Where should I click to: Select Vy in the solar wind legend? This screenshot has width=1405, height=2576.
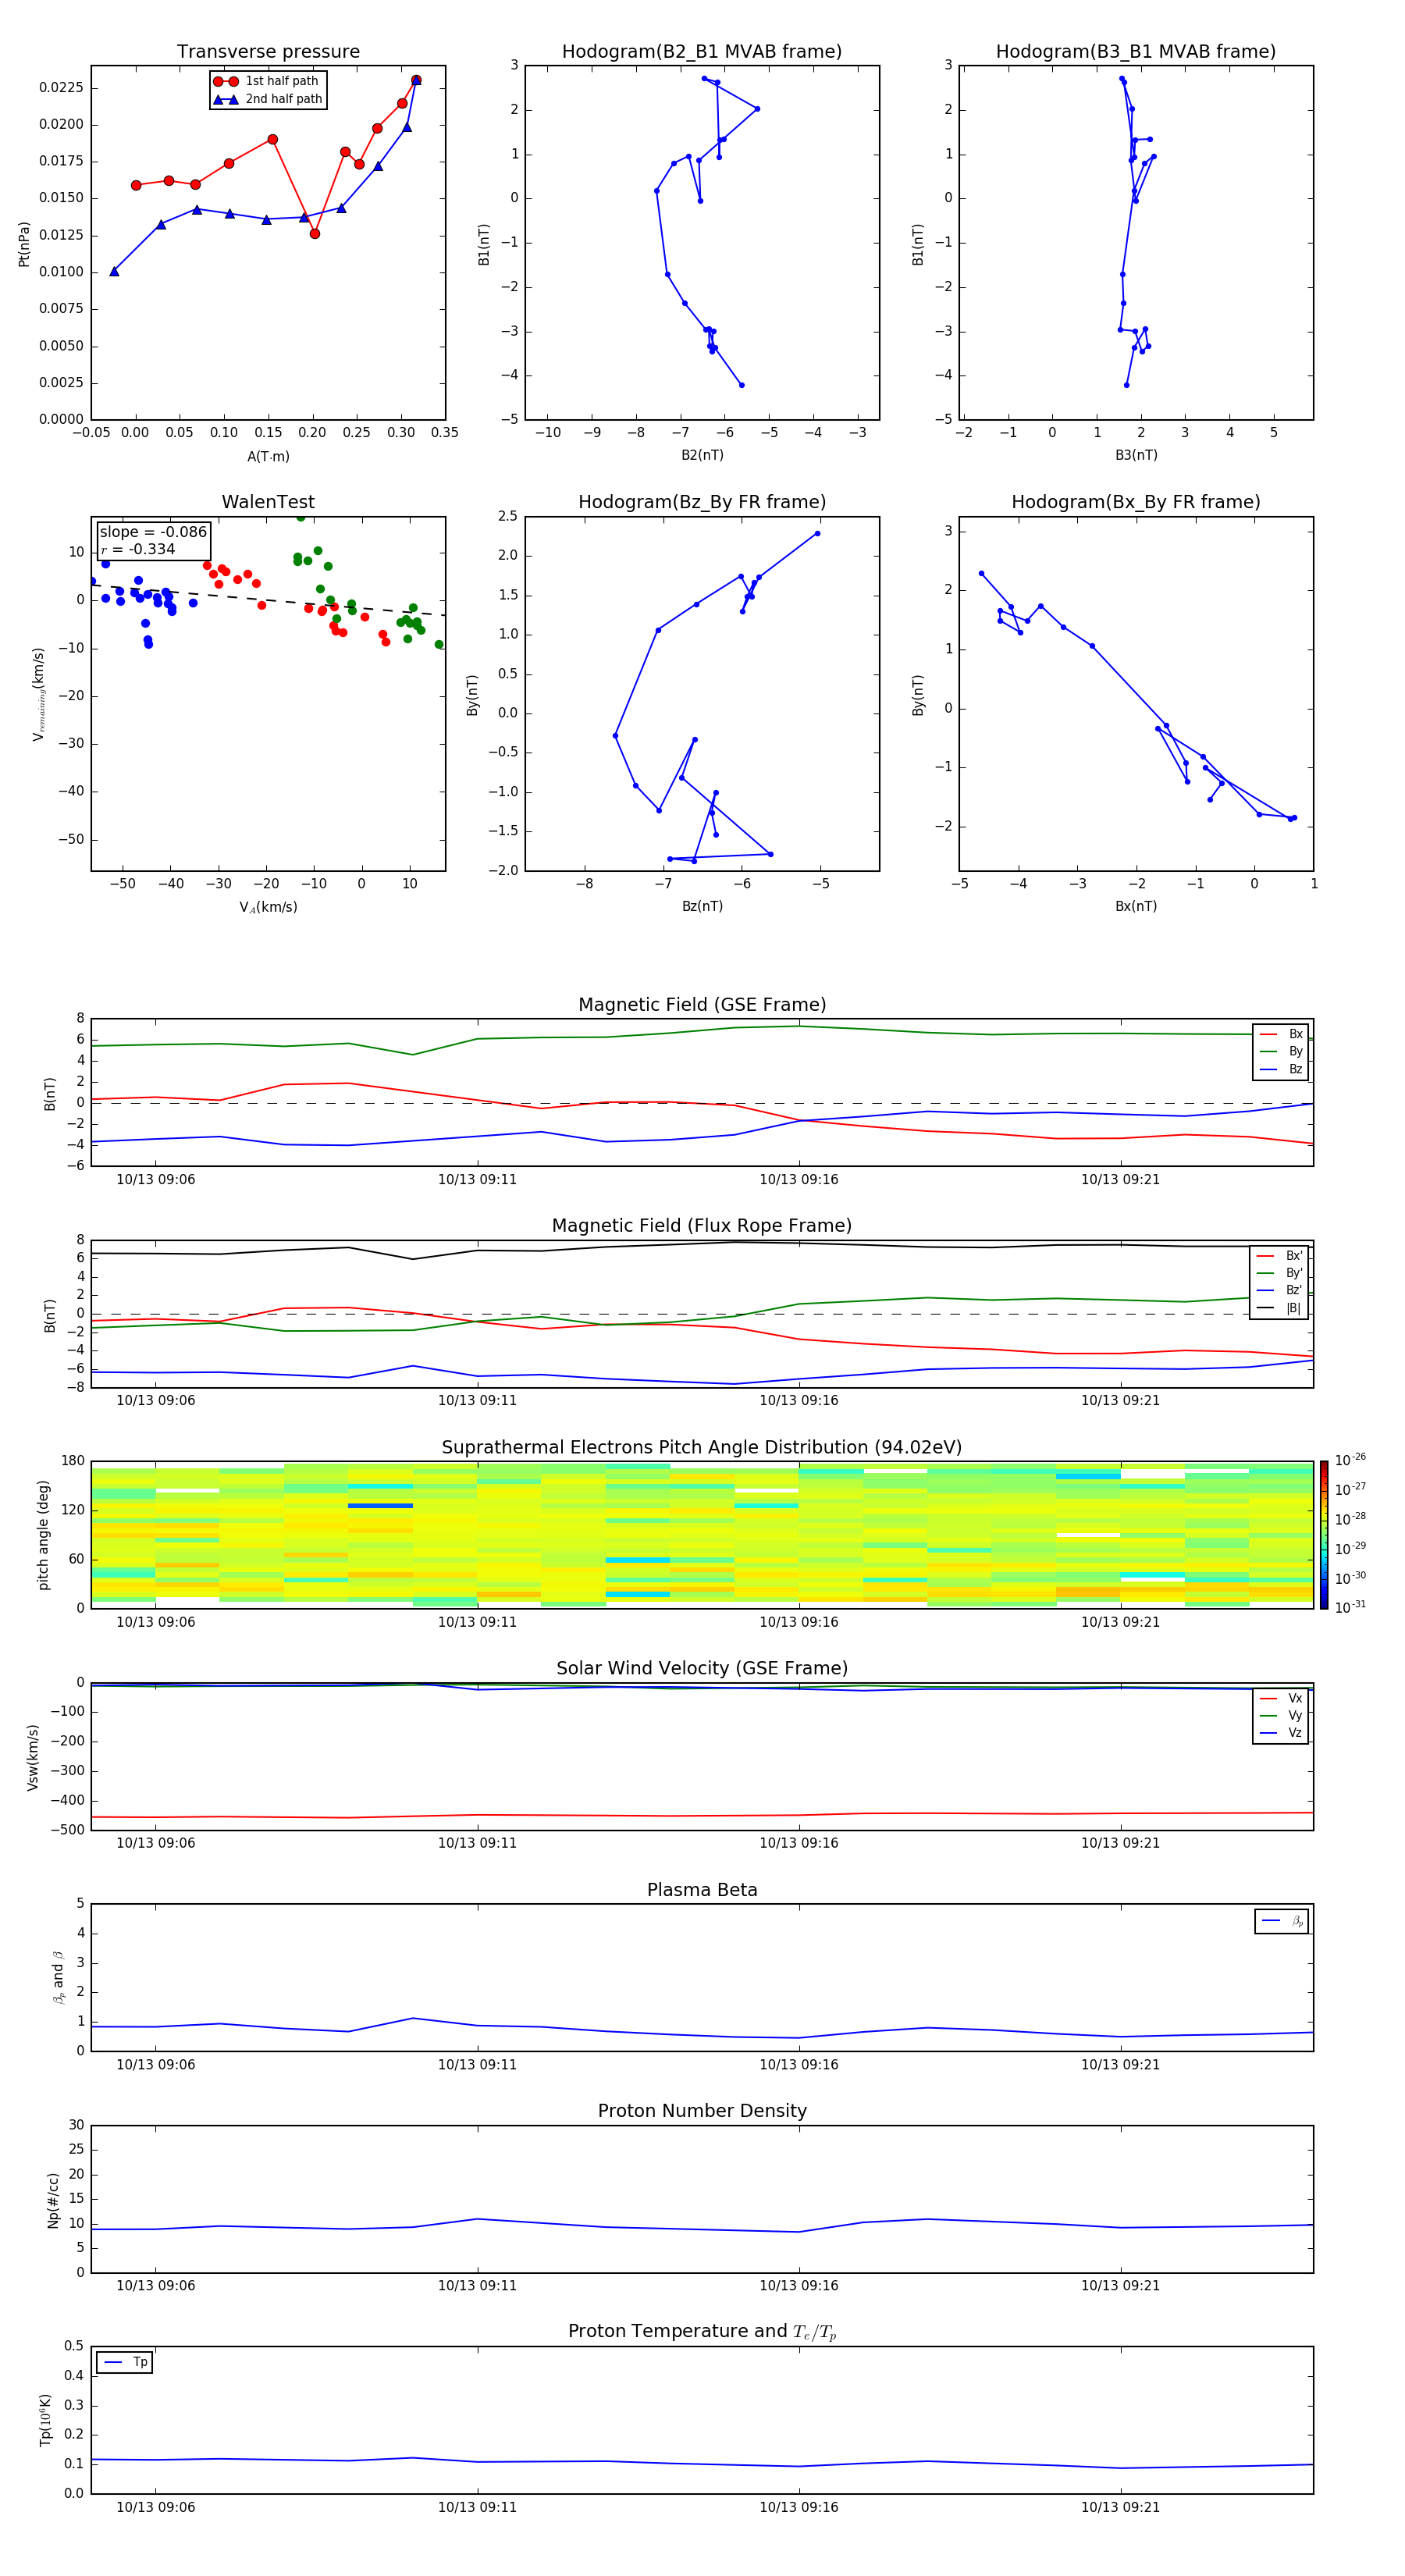click(x=1281, y=1715)
